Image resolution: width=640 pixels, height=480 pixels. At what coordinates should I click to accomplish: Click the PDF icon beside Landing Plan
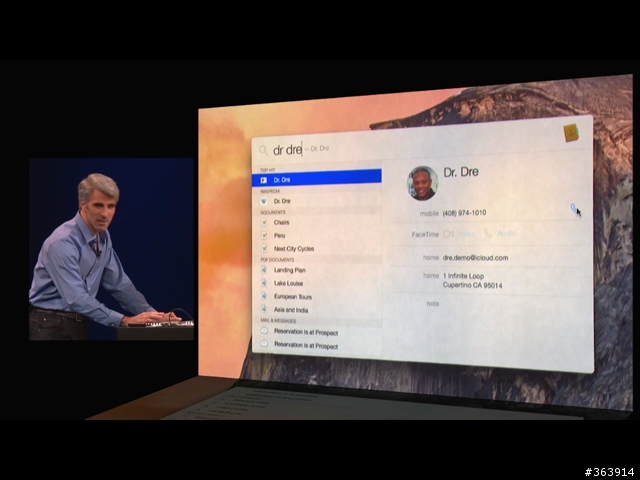264,270
